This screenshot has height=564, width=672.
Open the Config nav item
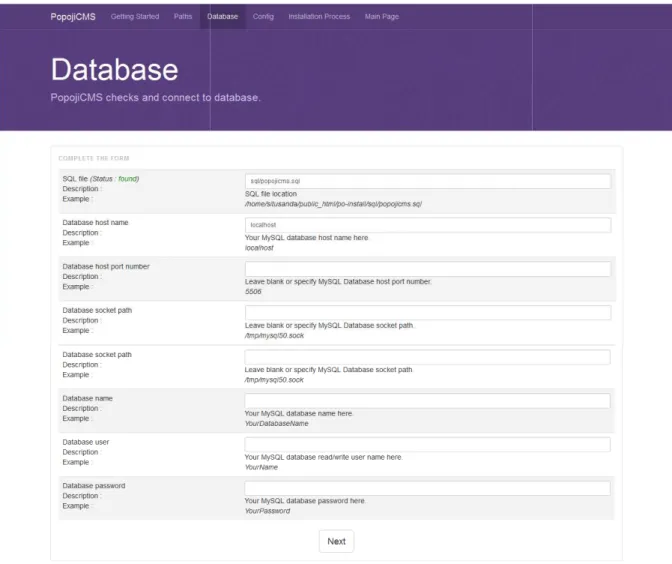(263, 17)
